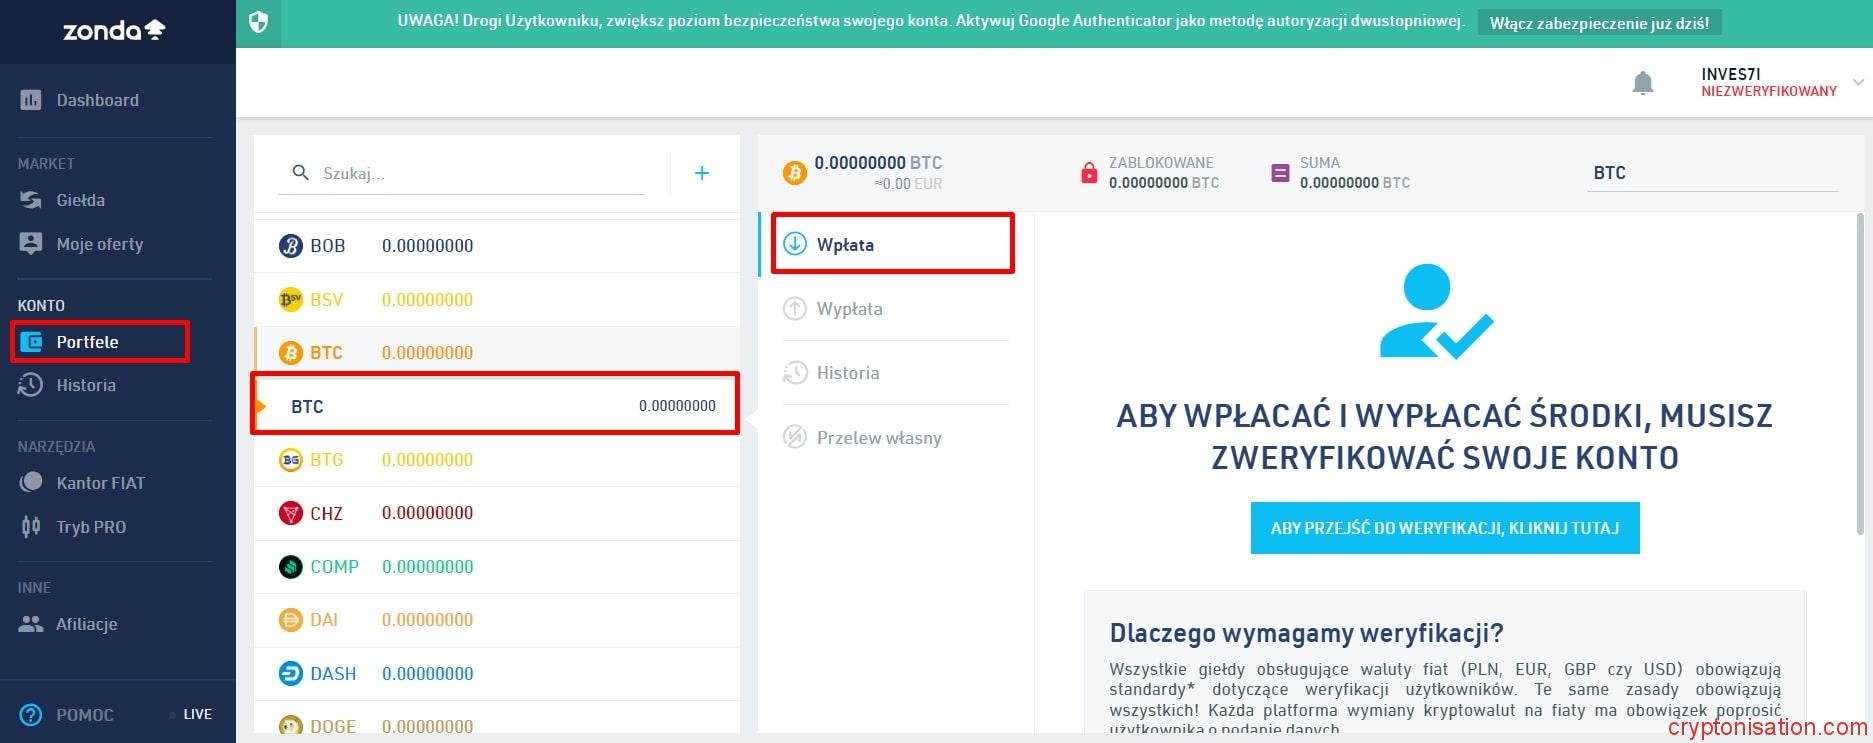Click the Szukaj search field

pyautogui.click(x=478, y=173)
